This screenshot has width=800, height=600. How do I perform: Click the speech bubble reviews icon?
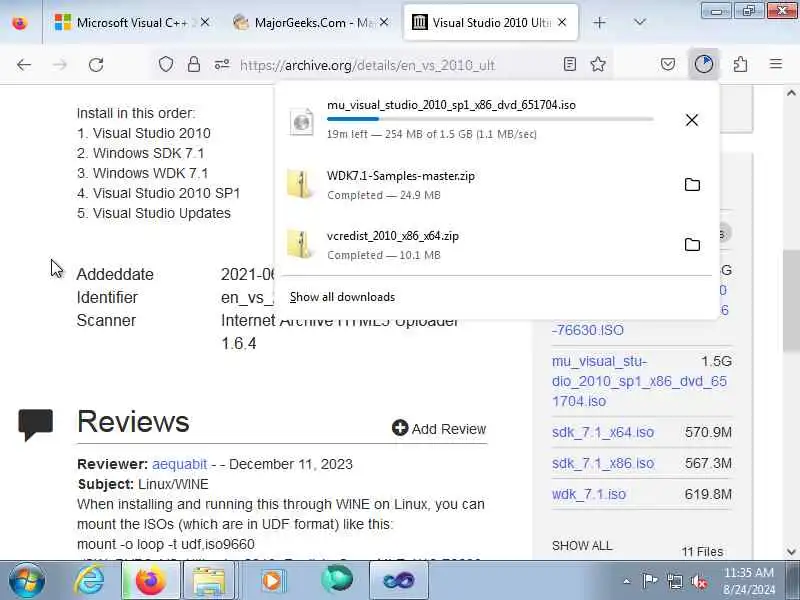36,424
